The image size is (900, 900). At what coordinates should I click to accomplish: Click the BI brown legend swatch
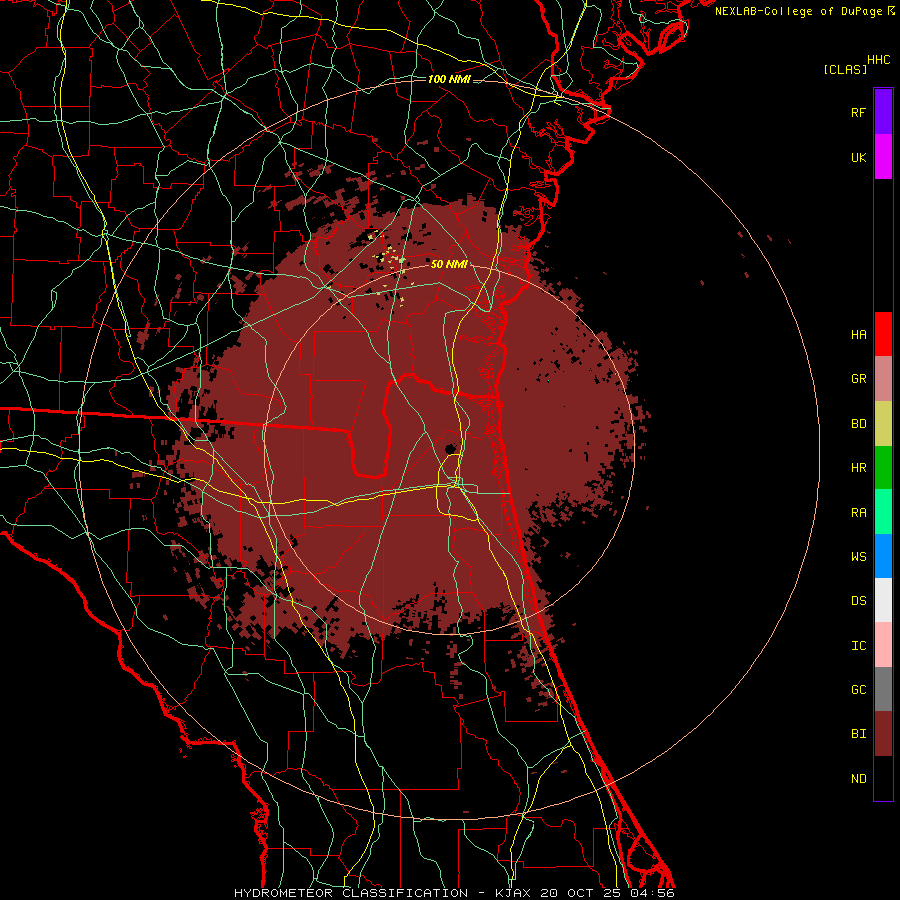(x=883, y=734)
